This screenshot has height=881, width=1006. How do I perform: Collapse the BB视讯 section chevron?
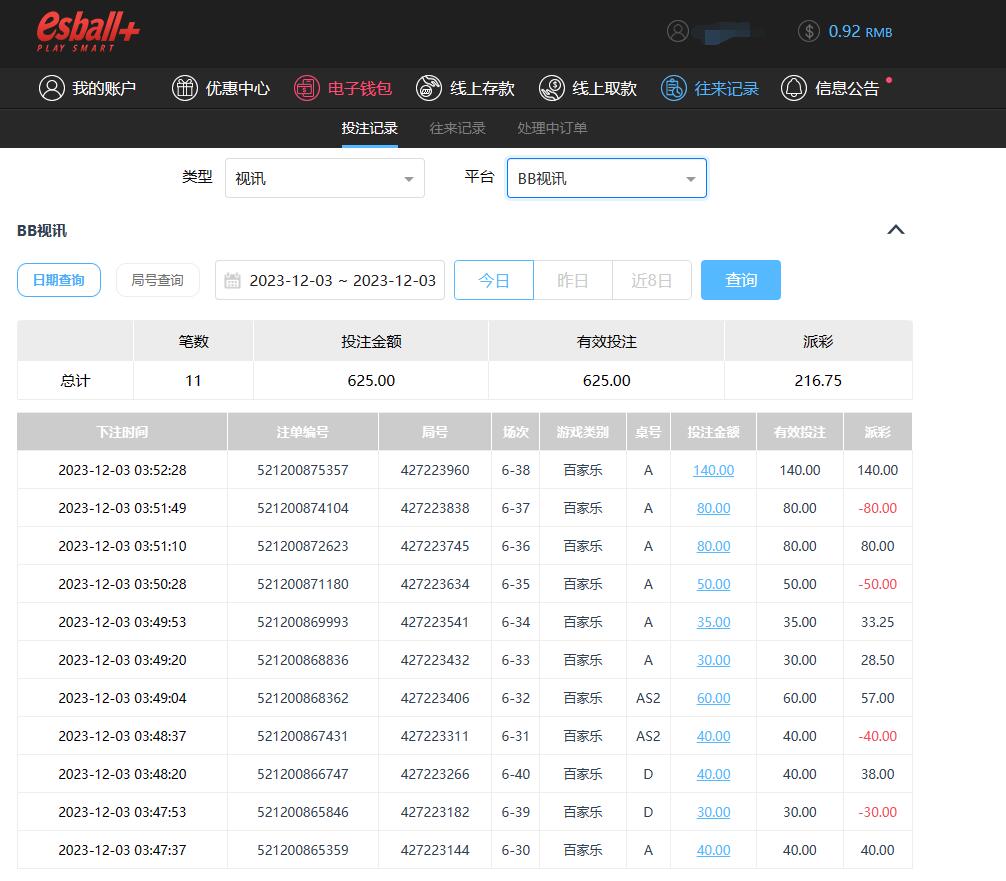point(896,230)
